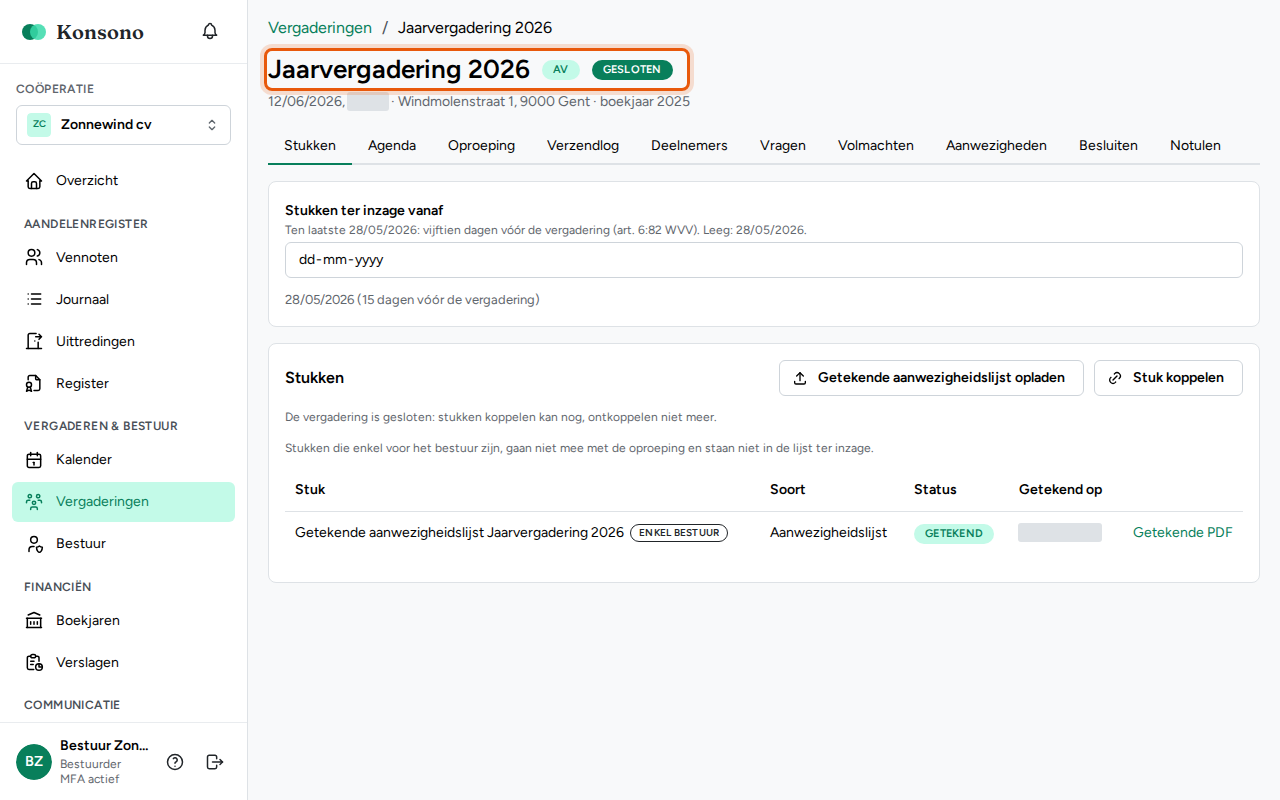Click the Vergaderingen breadcrumb link

[320, 28]
